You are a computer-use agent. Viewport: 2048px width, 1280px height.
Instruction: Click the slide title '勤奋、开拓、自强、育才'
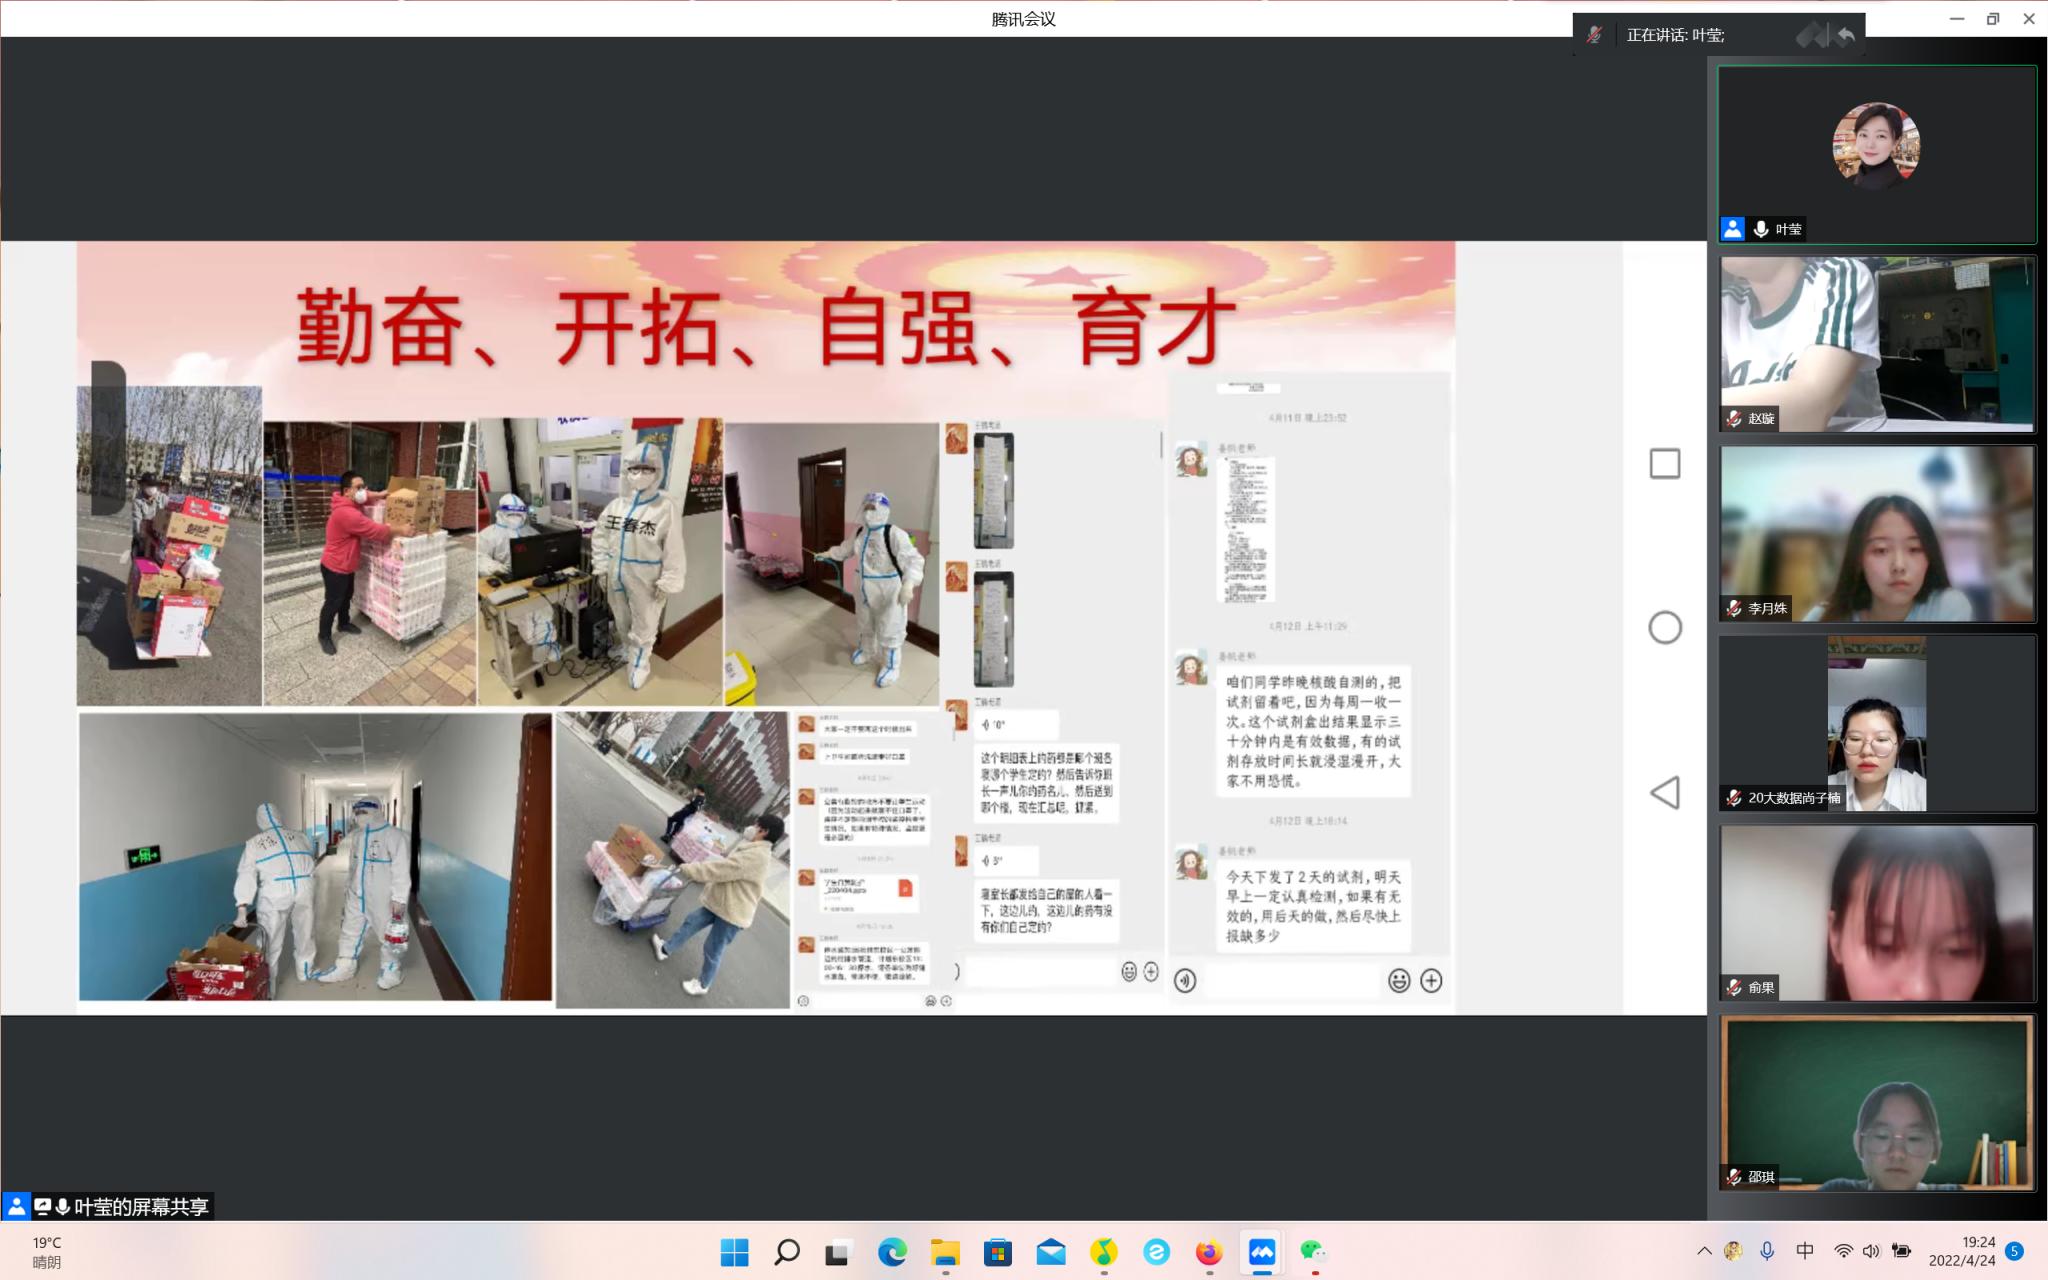point(766,327)
